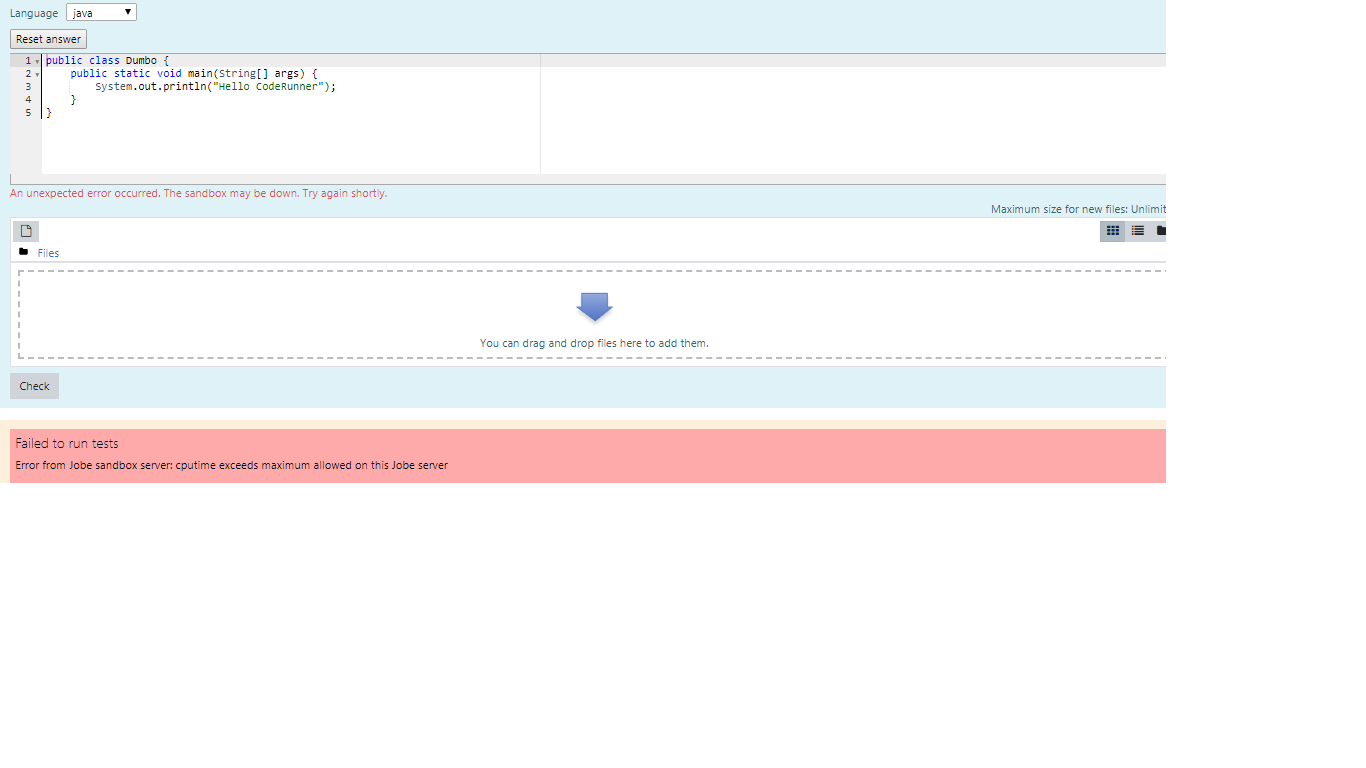Click in code editor on println line
Screen dimensions: 1366x768
(x=216, y=87)
